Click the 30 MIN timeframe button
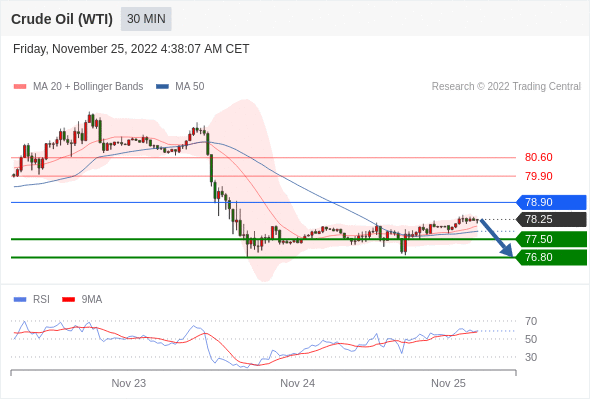The image size is (590, 400). pyautogui.click(x=146, y=19)
